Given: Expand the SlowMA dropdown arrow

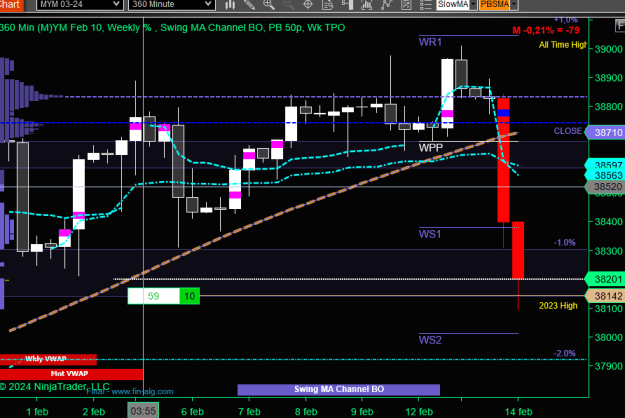Looking at the screenshot, I should pyautogui.click(x=473, y=4).
